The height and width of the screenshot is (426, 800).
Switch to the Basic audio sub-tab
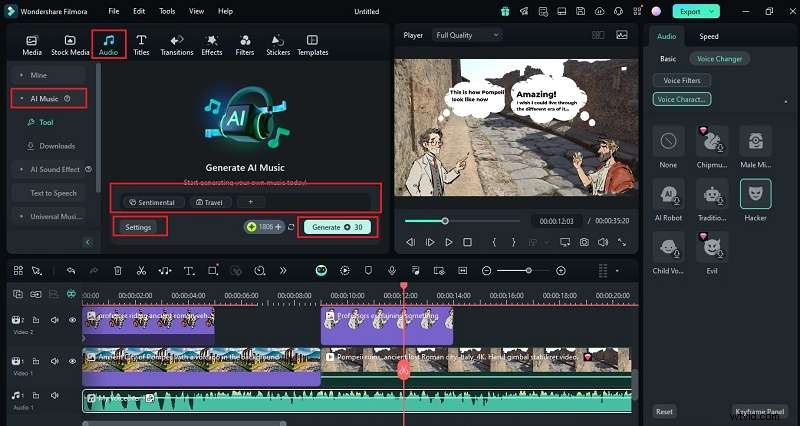tap(668, 59)
